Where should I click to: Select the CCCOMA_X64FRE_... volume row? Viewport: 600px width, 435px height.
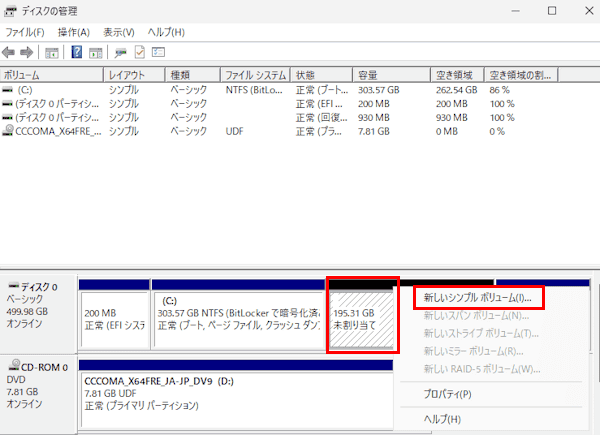[279, 131]
